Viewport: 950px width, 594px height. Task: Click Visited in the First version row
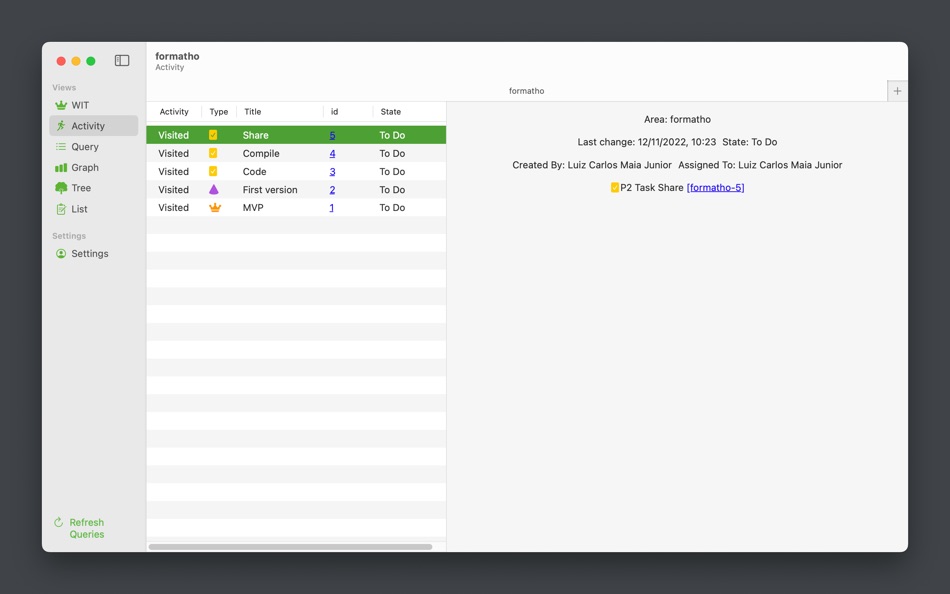173,190
